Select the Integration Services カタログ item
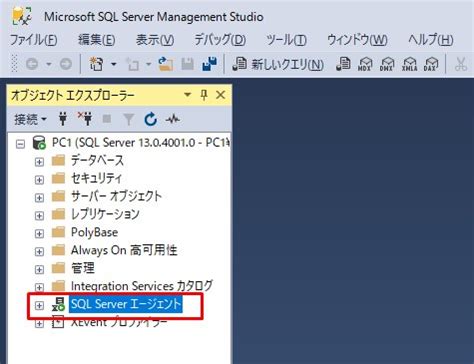 (x=142, y=286)
